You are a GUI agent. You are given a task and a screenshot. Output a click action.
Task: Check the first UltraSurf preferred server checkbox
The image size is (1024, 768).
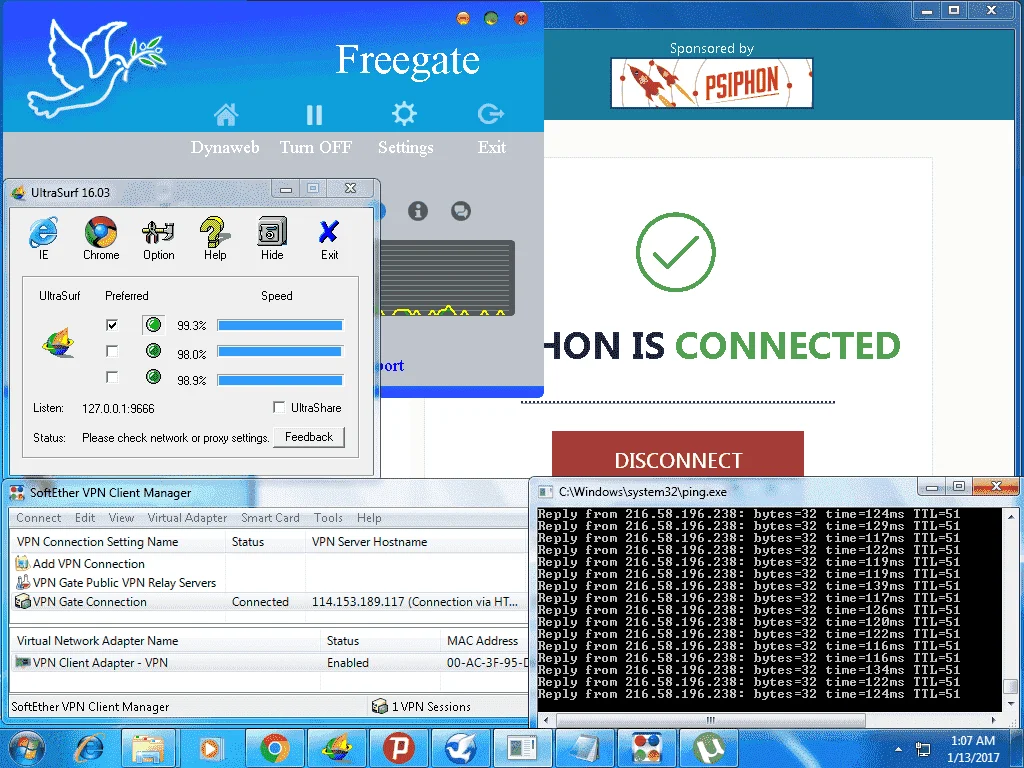112,325
